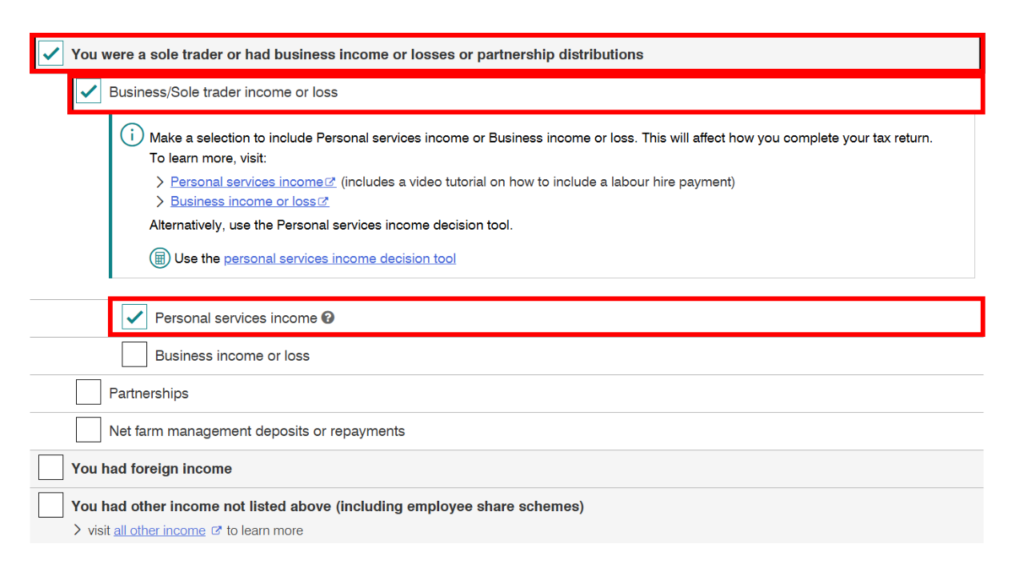Screen dimensions: 1024x576
Task: Click help icon beside Personal services income
Action: click(328, 317)
